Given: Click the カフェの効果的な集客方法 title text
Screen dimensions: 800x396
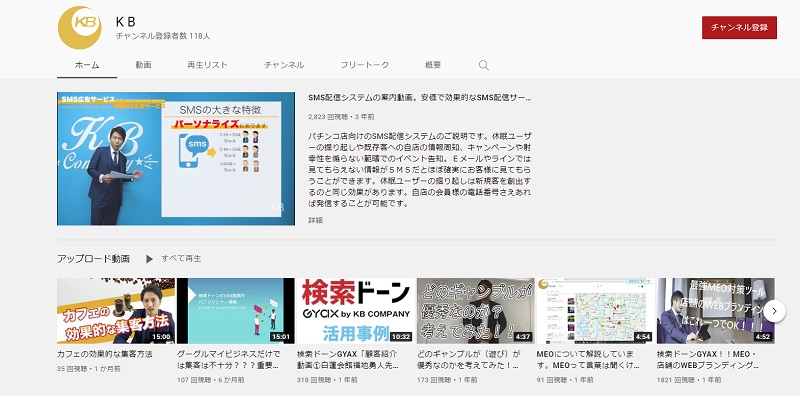Looking at the screenshot, I should pos(105,354).
